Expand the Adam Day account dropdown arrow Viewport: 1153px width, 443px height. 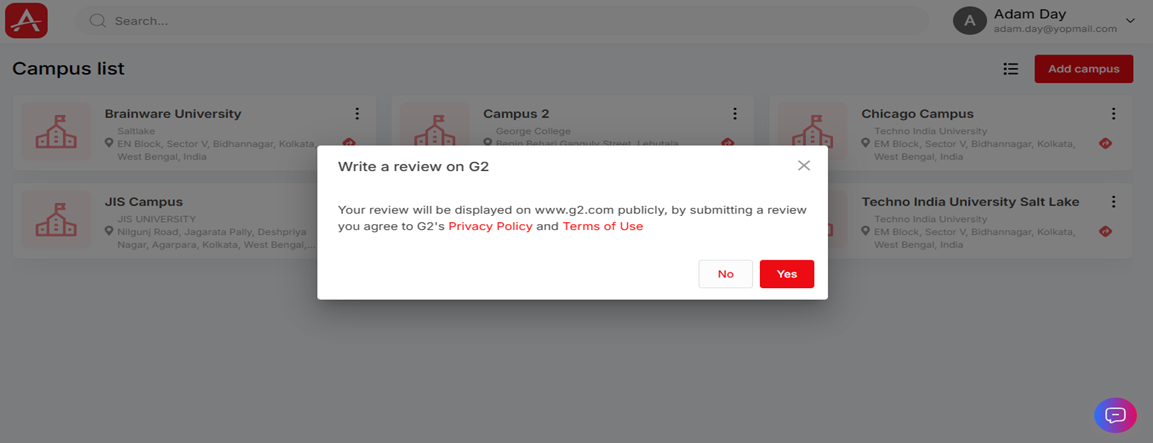pyautogui.click(x=1130, y=21)
